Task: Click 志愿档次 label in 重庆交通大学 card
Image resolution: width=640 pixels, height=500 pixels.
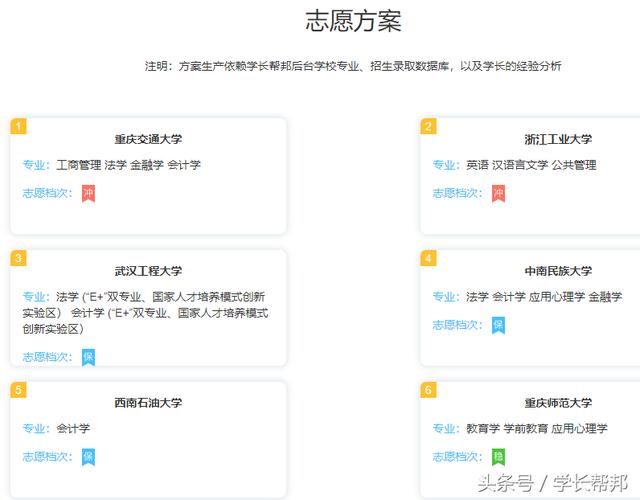Action: tap(47, 193)
